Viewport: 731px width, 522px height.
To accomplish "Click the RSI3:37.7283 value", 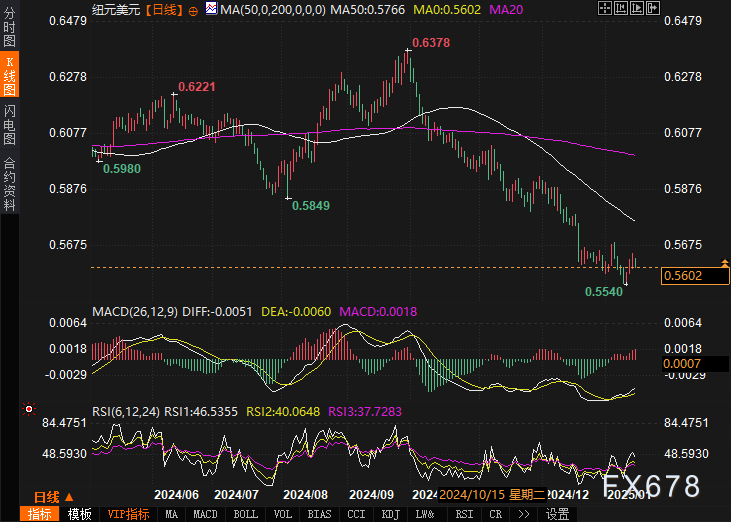I will click(365, 412).
